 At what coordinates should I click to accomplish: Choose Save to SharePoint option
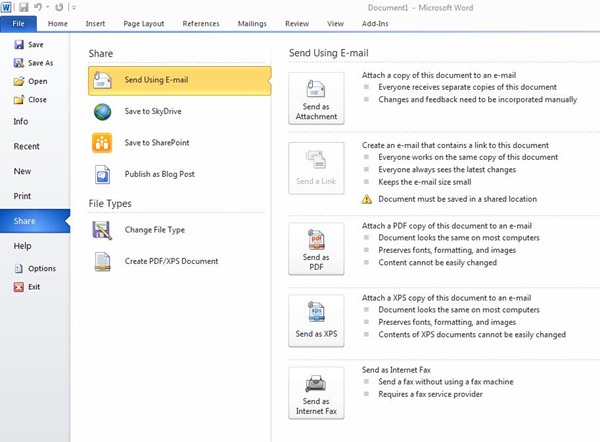coord(156,142)
